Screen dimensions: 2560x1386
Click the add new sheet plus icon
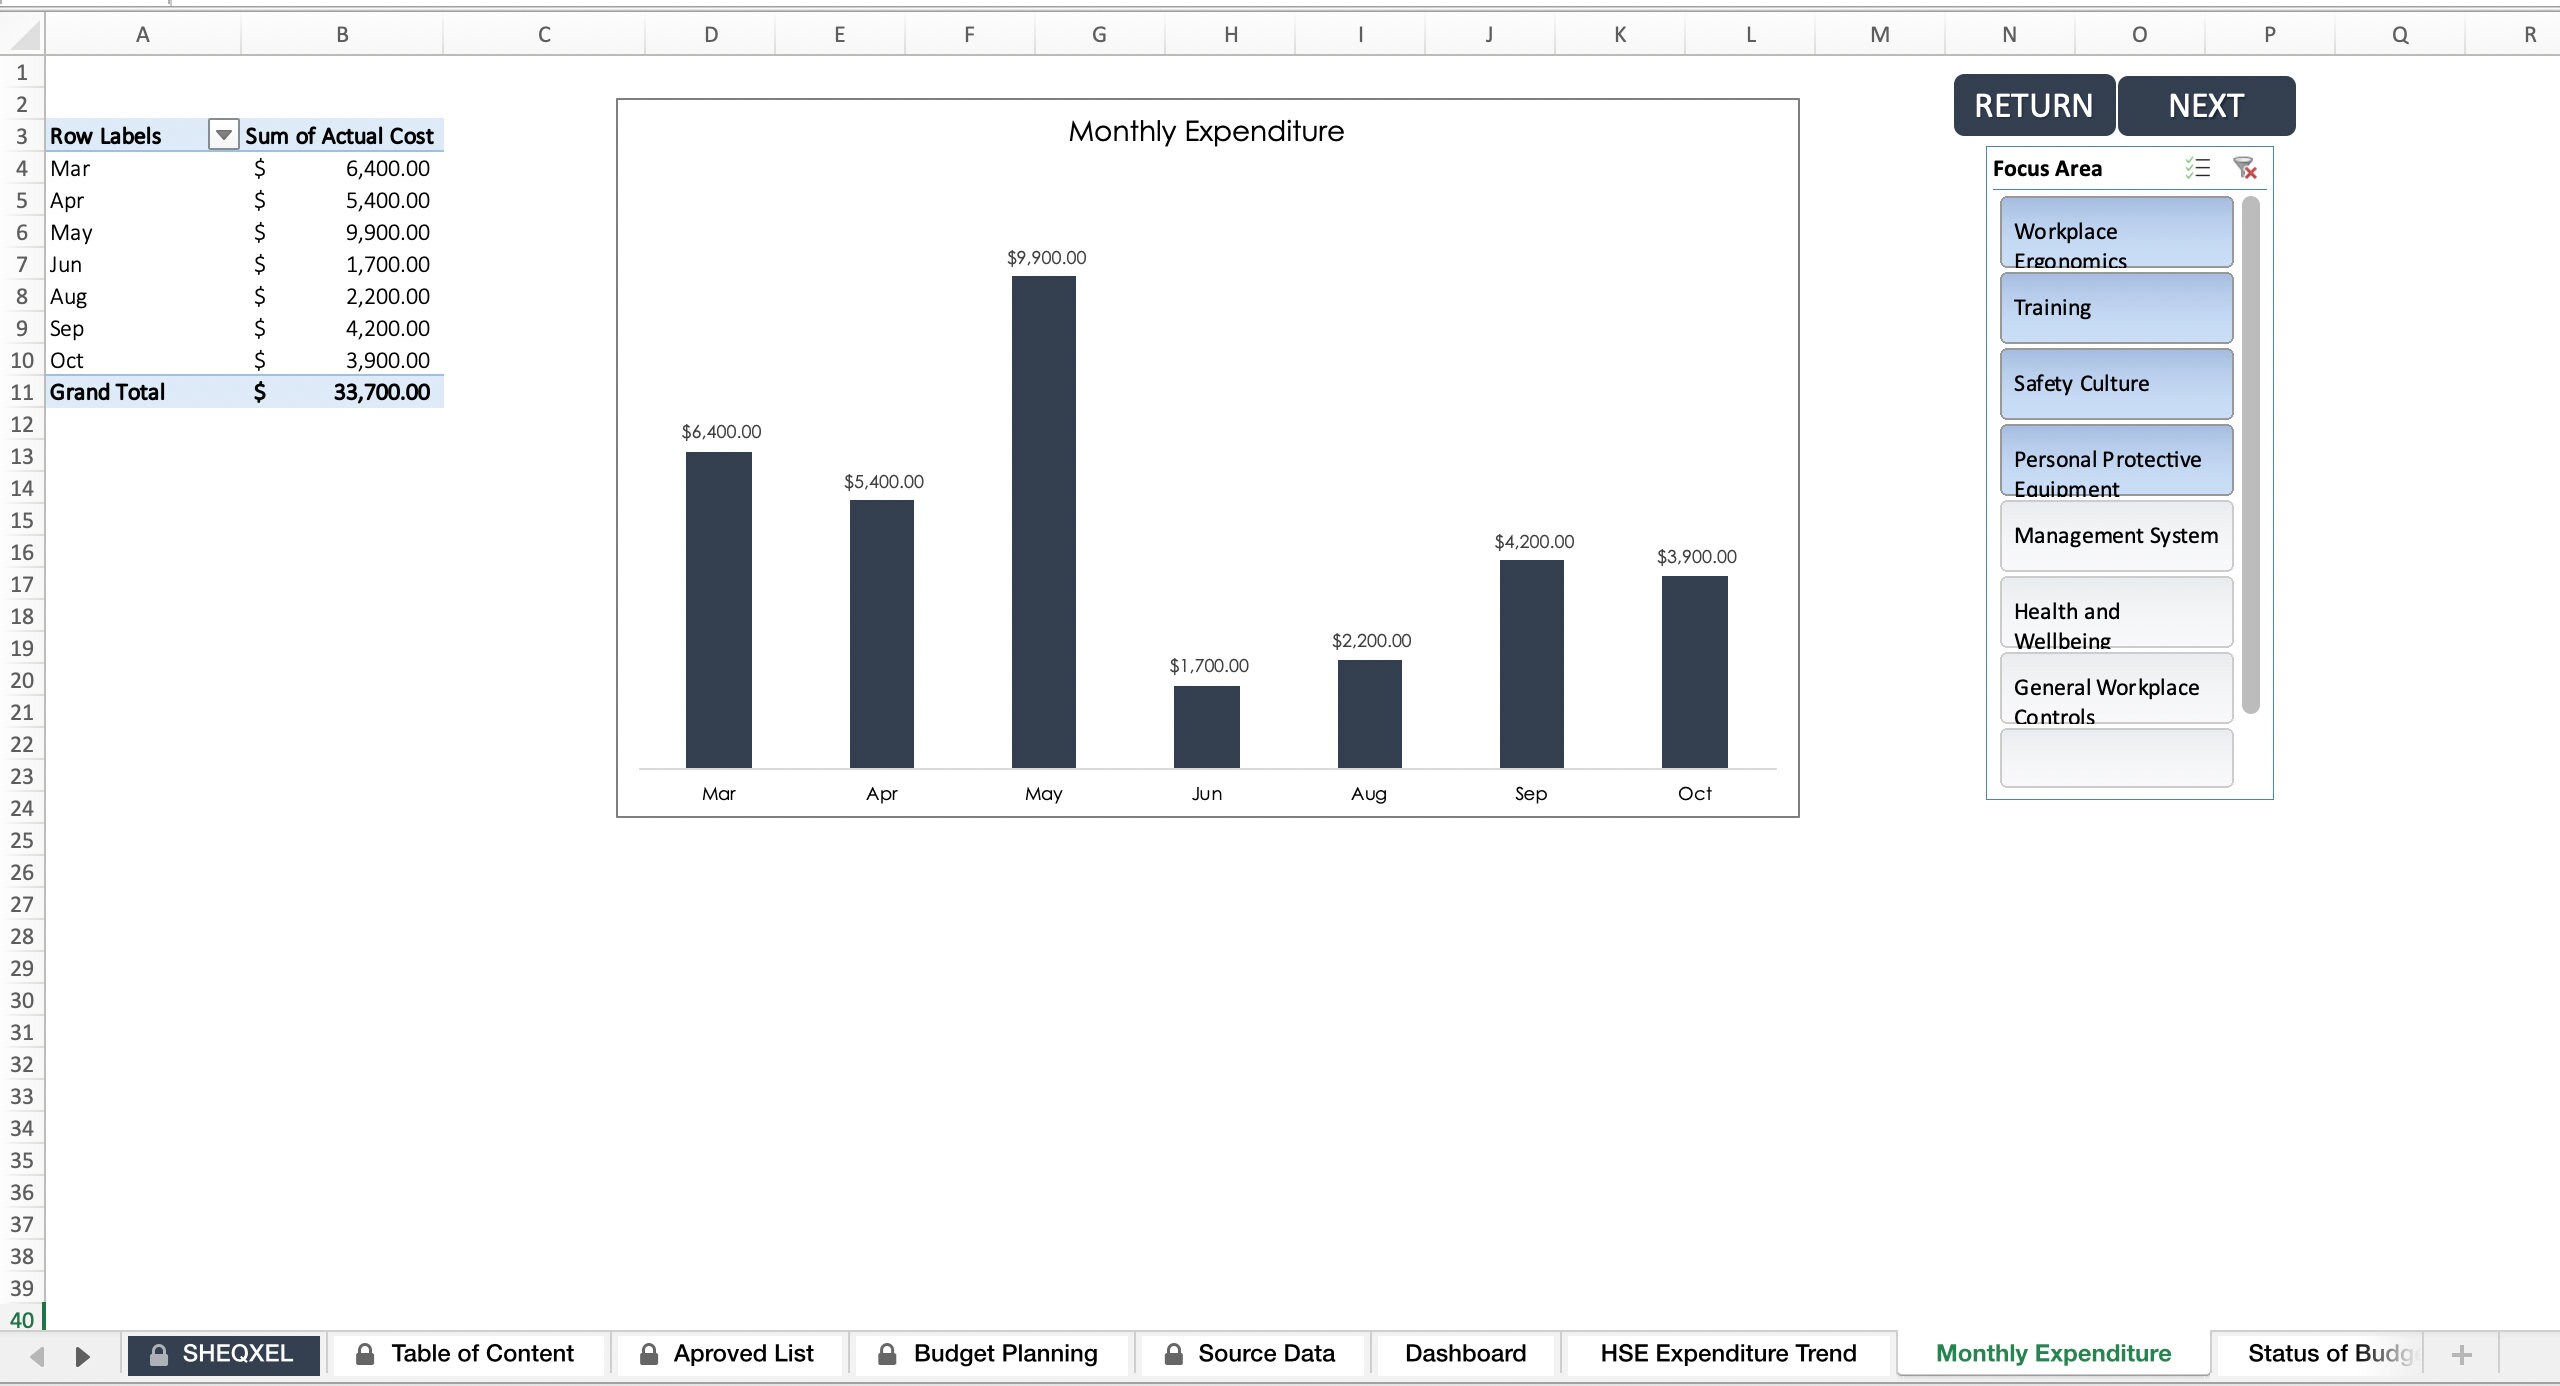[2463, 1353]
